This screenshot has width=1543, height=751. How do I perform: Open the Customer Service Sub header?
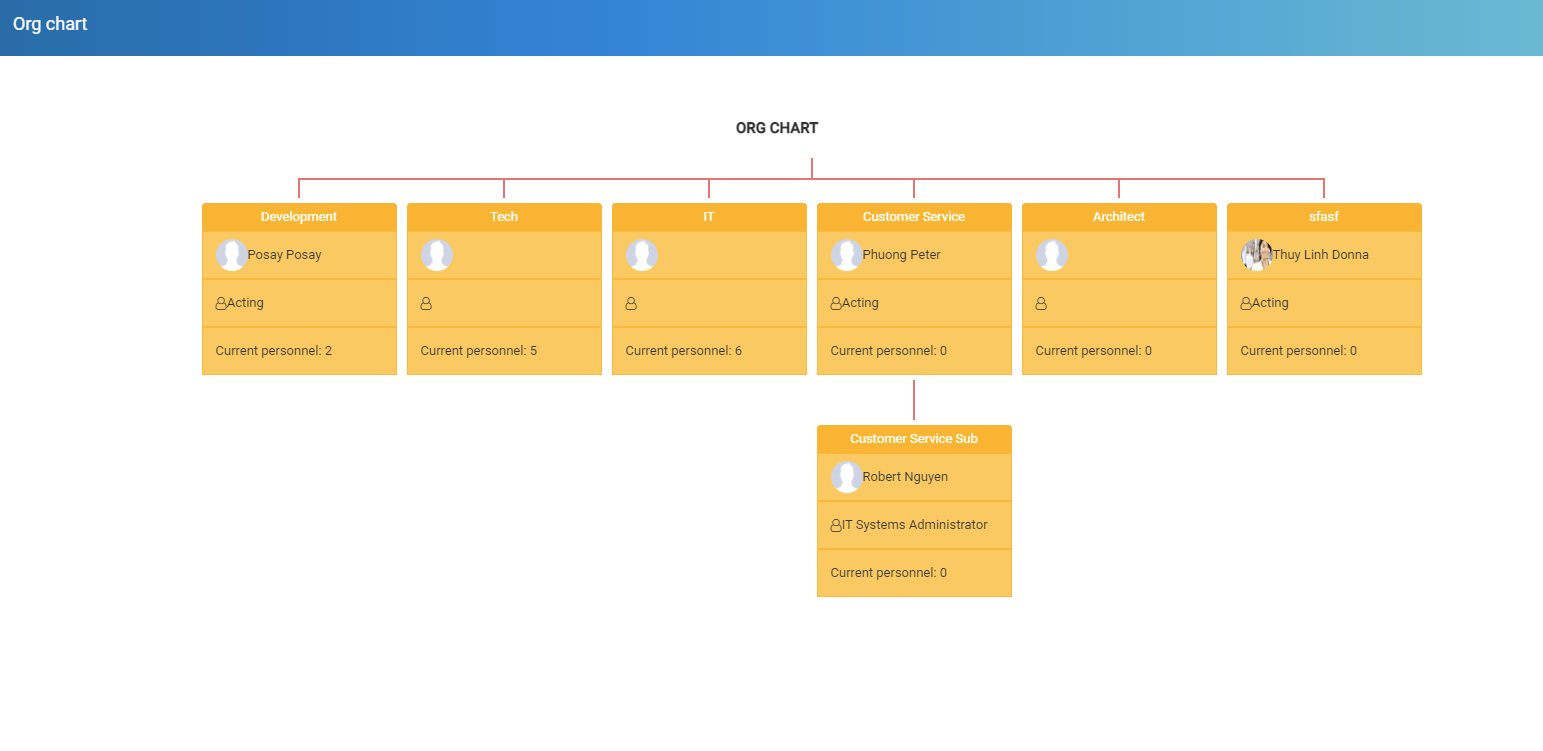click(914, 439)
